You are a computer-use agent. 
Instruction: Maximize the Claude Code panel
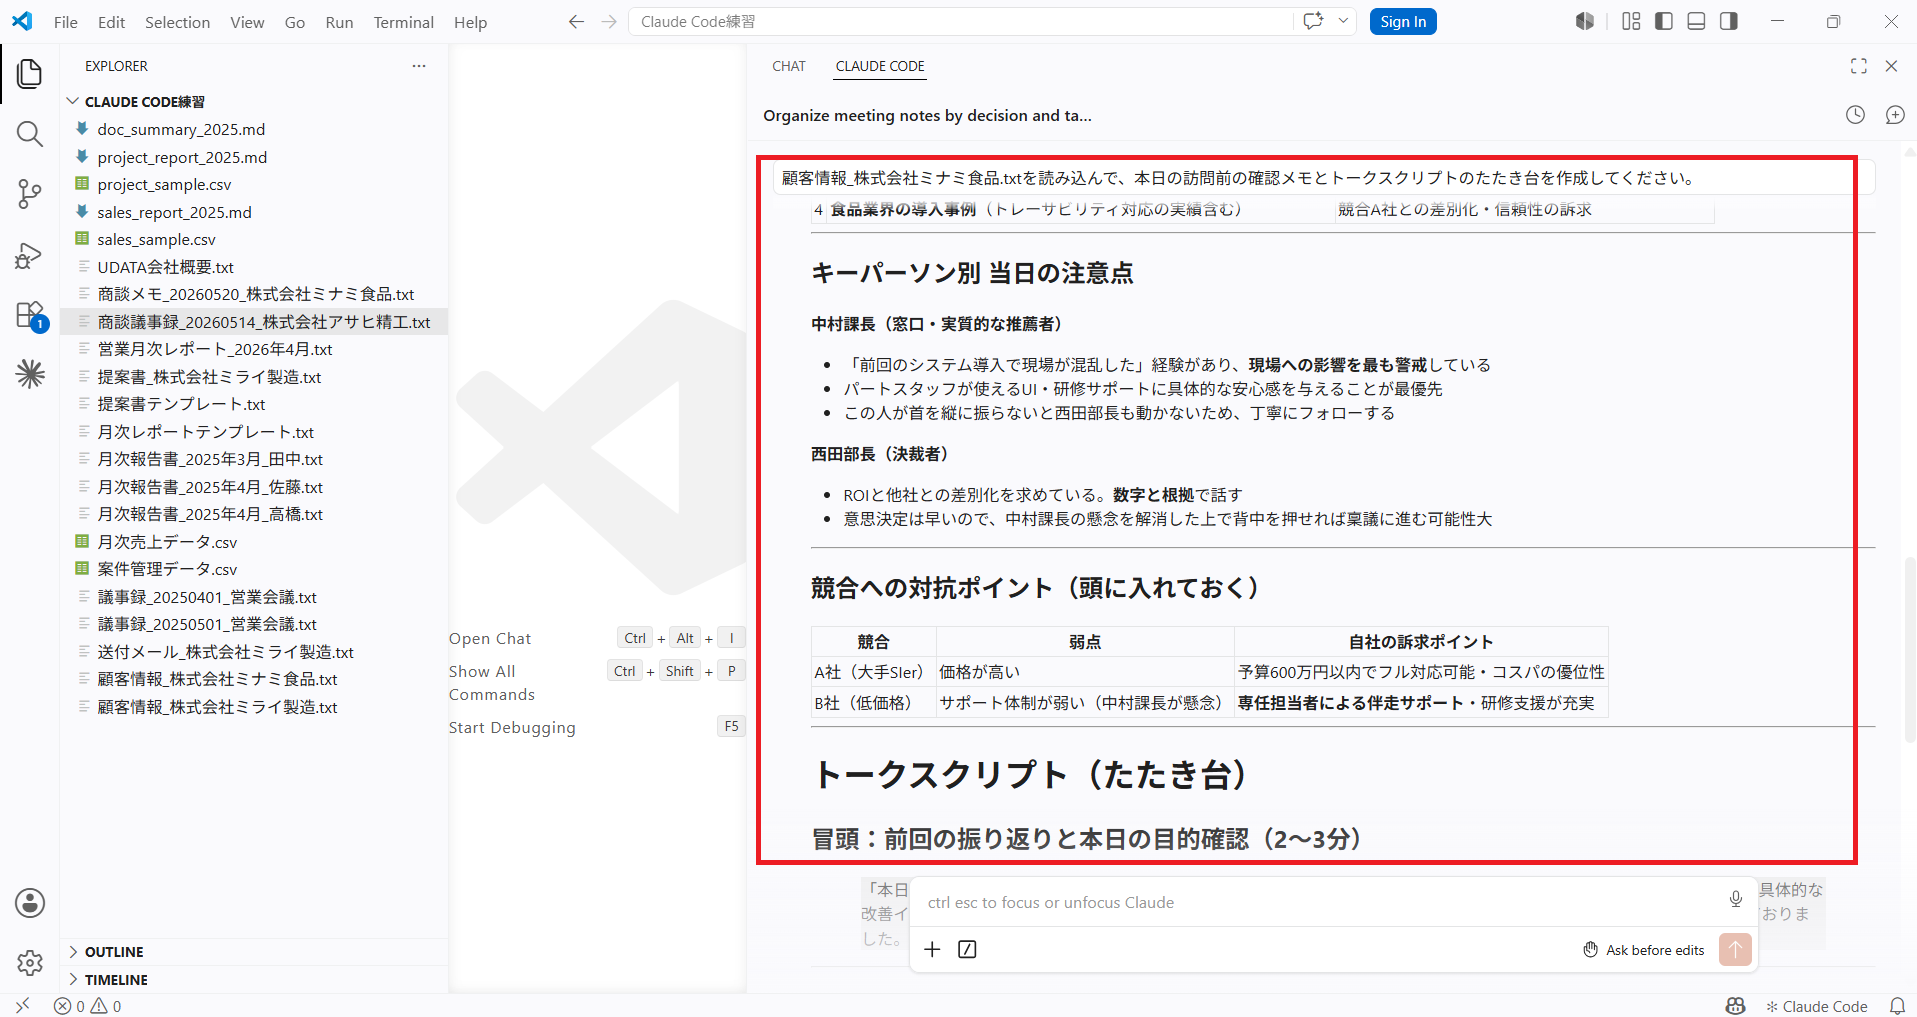(1859, 66)
